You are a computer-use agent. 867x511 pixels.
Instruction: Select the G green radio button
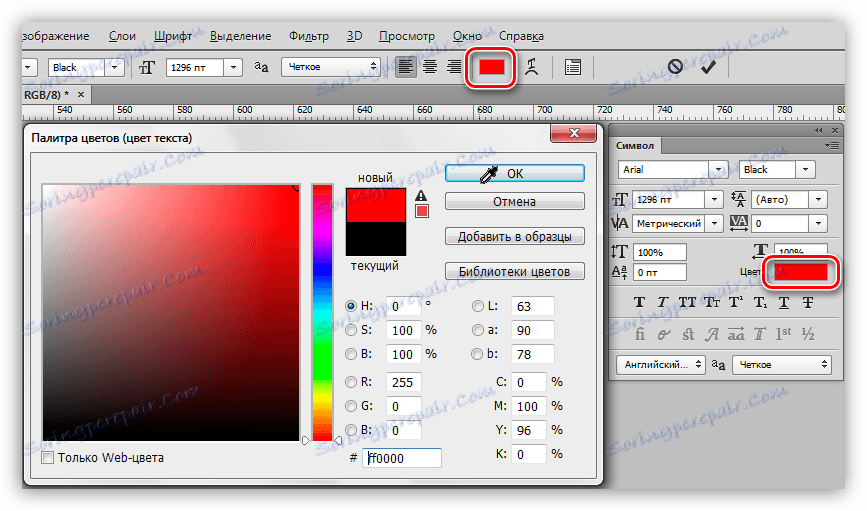[351, 406]
